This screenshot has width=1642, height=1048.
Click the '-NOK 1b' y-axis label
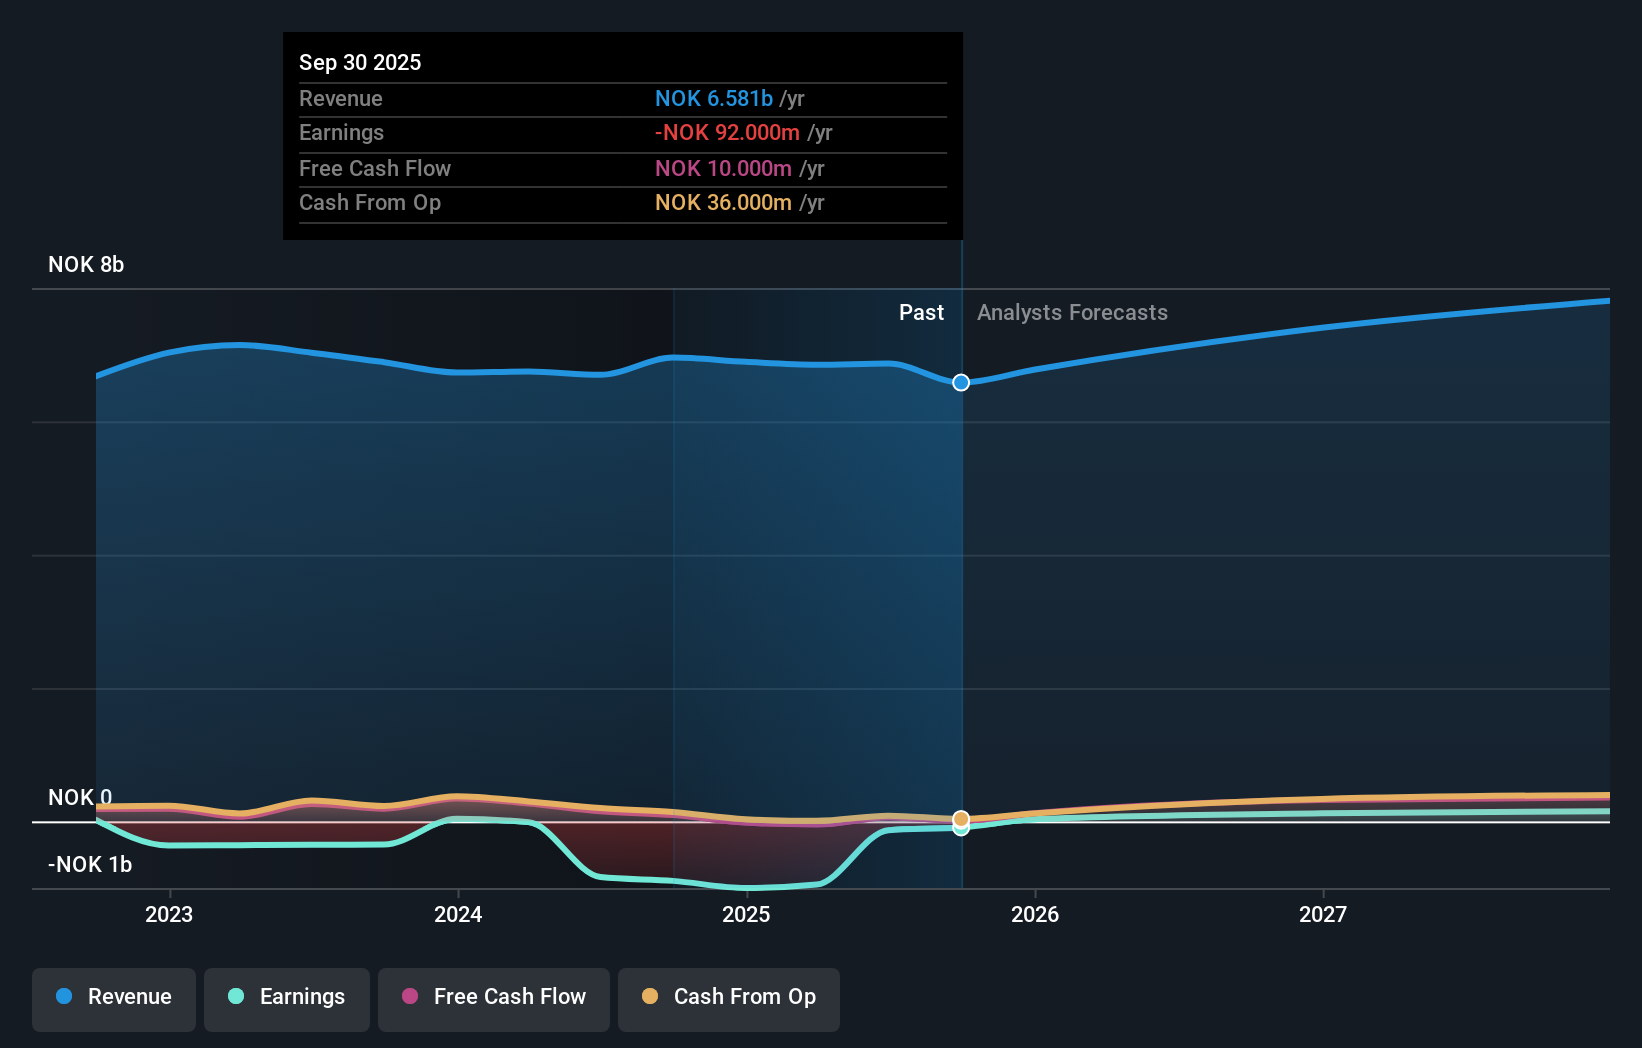coord(90,864)
